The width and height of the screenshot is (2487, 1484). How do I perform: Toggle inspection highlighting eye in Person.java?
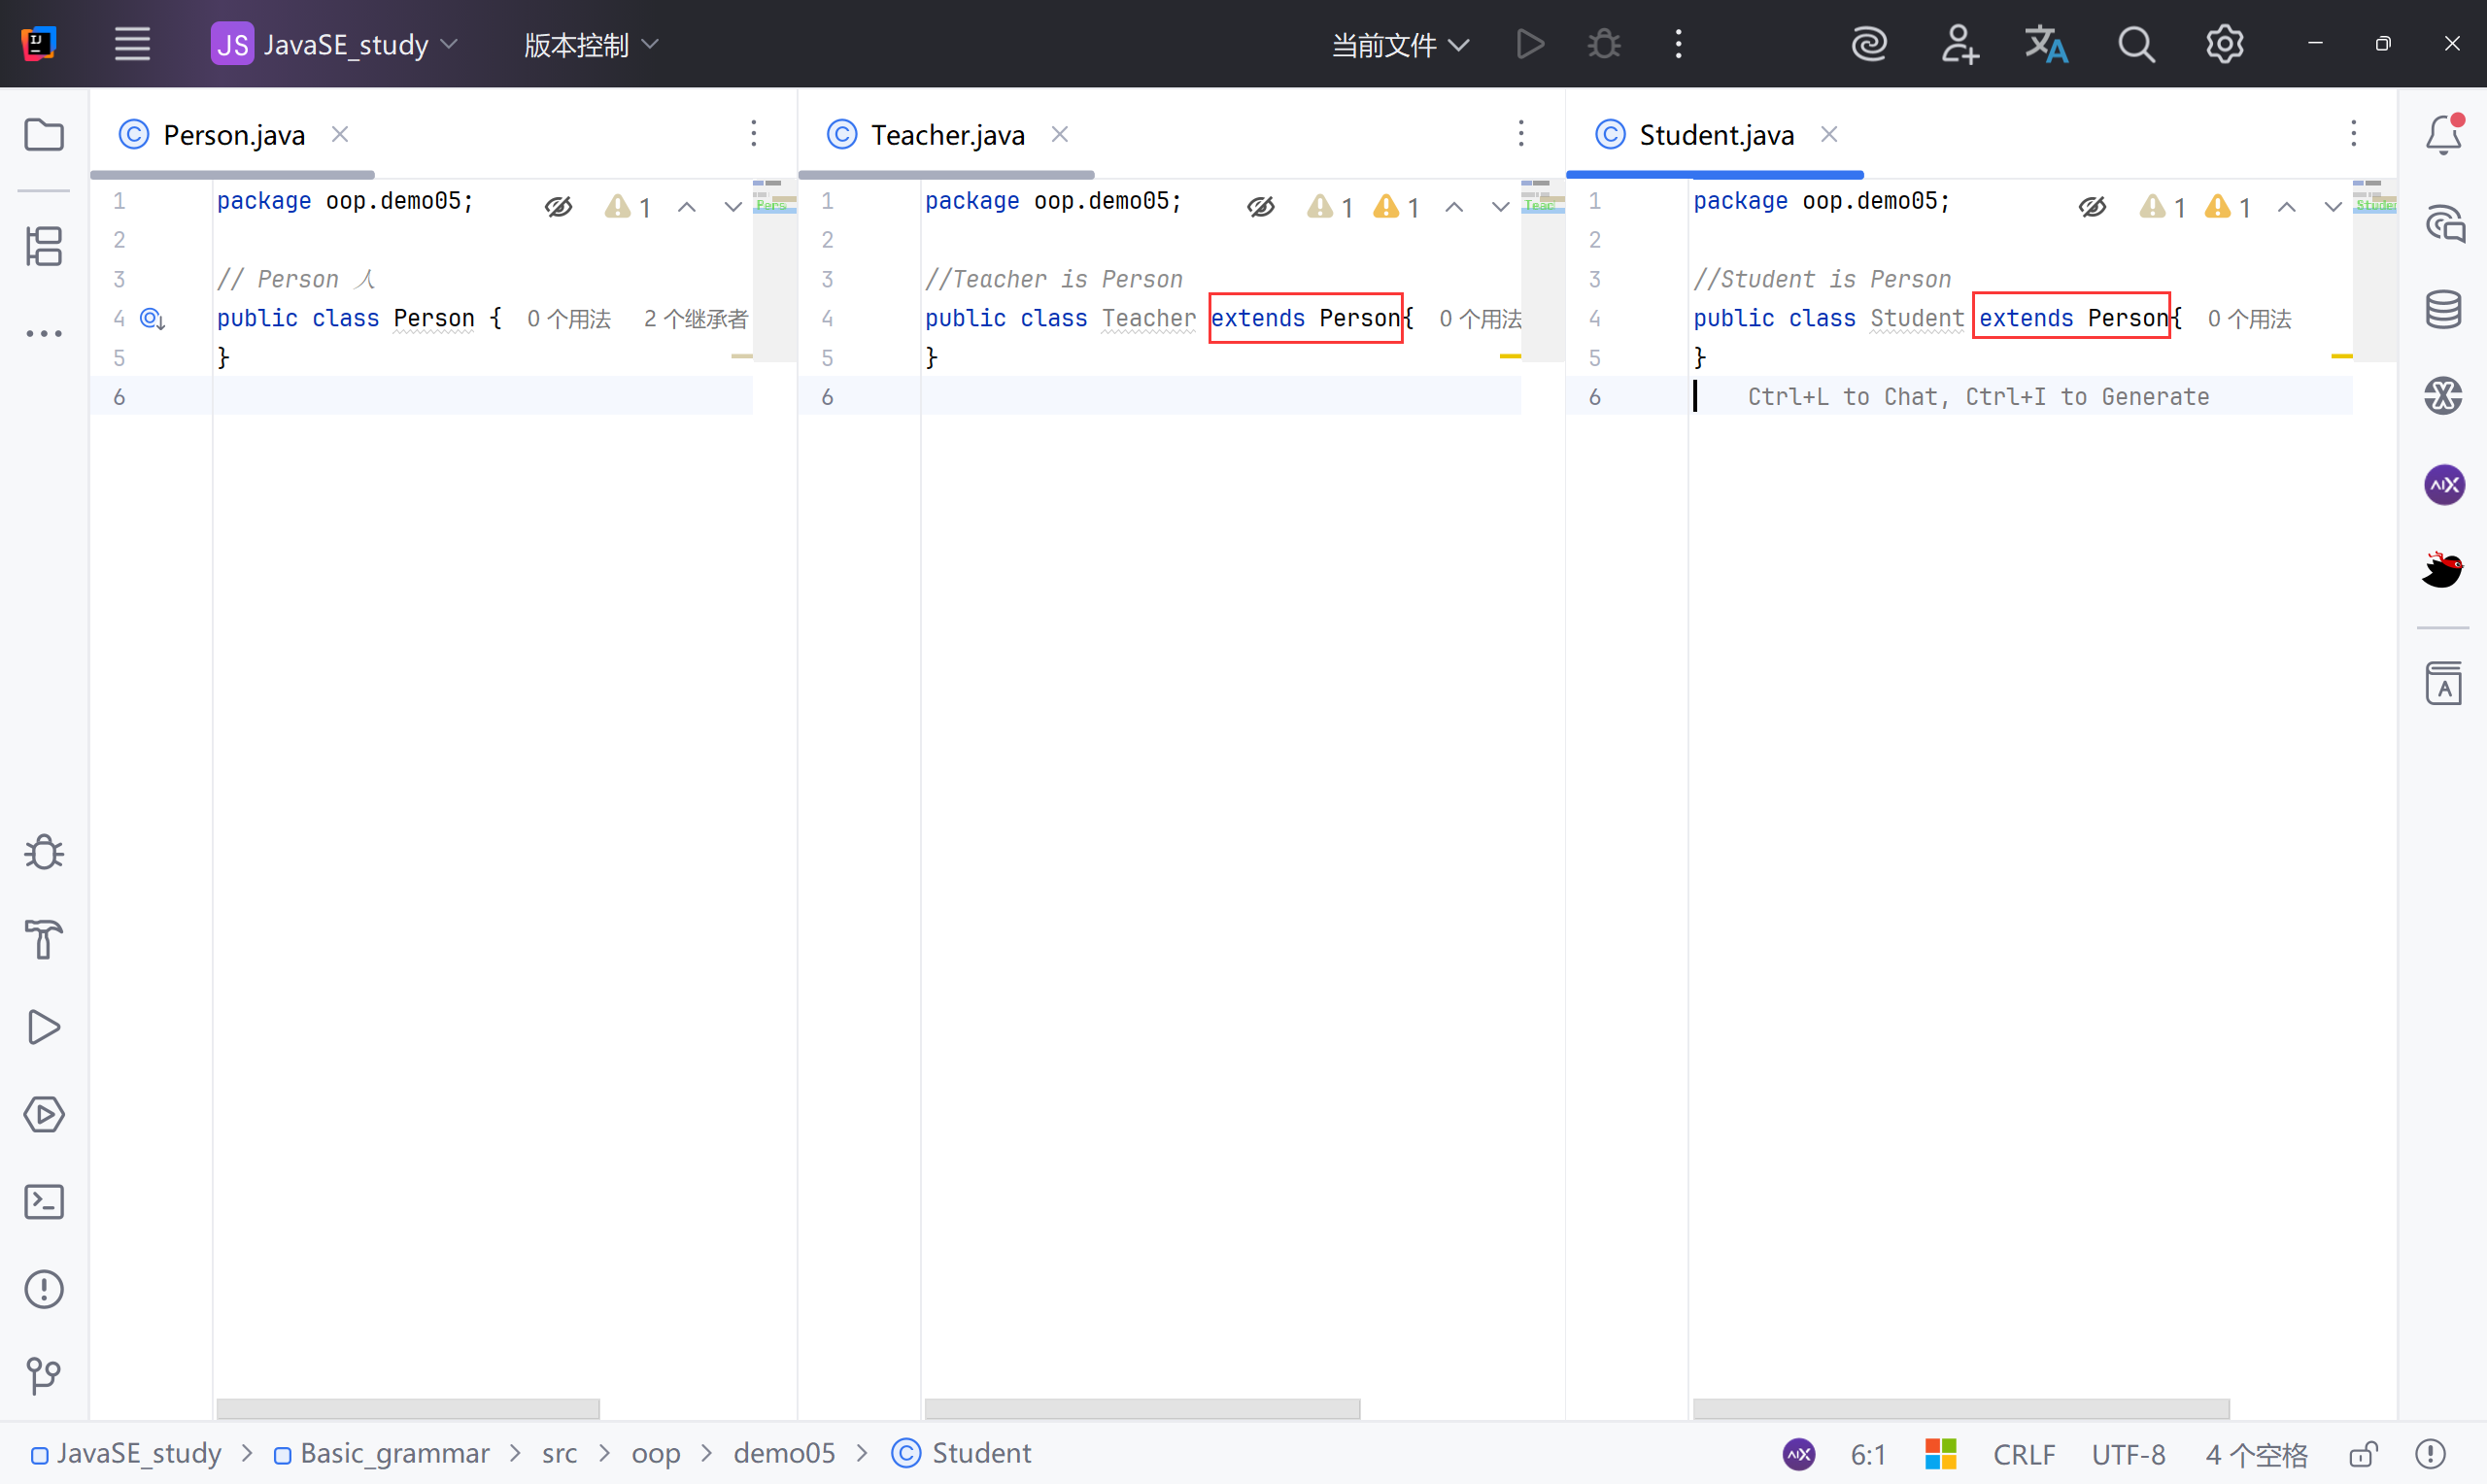tap(559, 207)
